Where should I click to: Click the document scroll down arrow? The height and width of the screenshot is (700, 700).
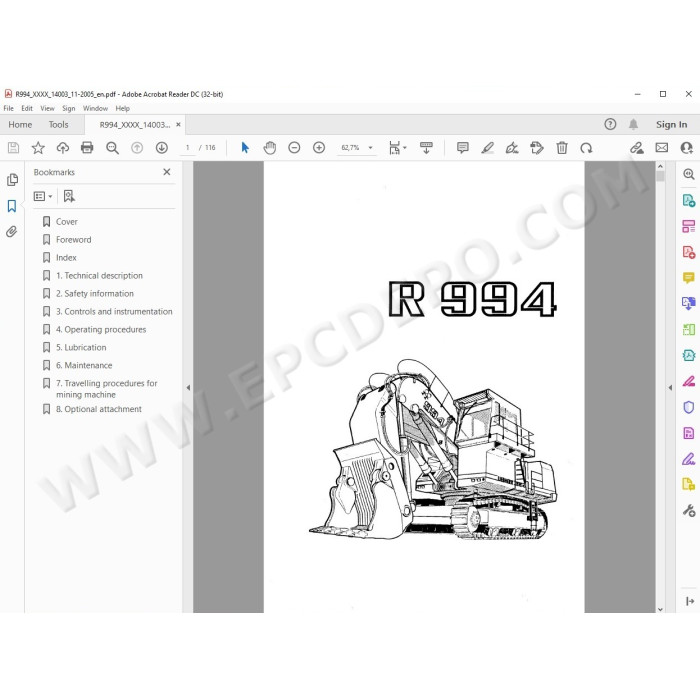pos(660,609)
